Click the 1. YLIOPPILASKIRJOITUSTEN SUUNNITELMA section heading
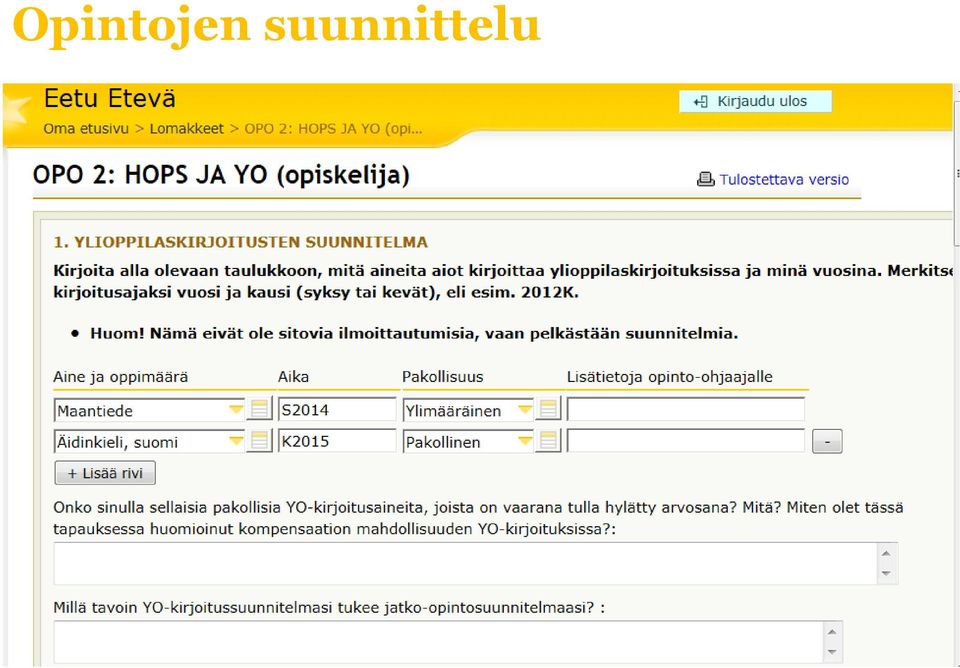Image resolution: width=960 pixels, height=668 pixels. (x=241, y=242)
